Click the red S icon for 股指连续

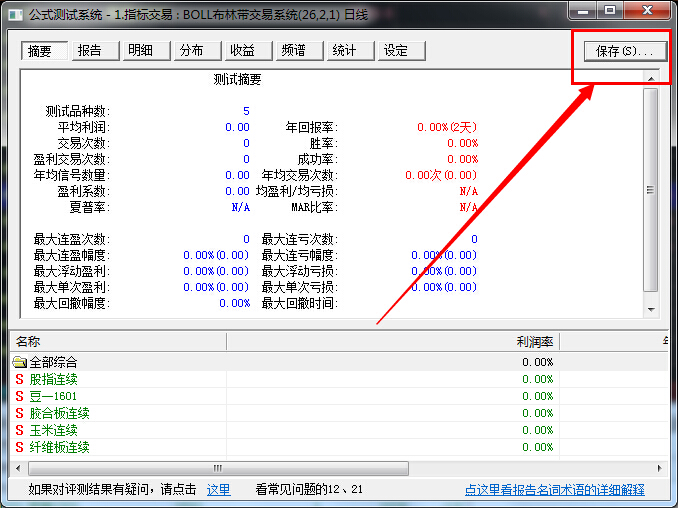pyautogui.click(x=19, y=379)
